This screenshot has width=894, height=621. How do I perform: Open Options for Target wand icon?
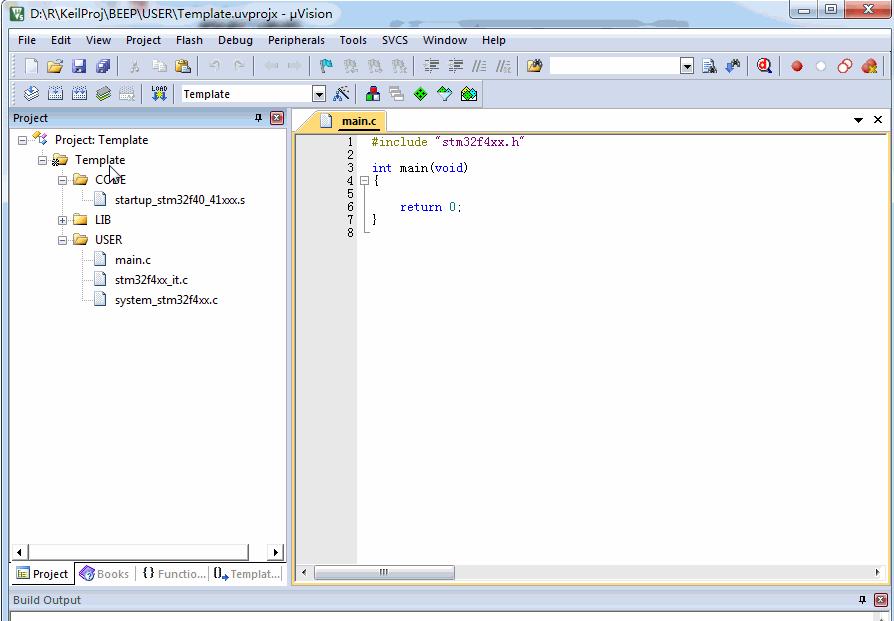(x=341, y=94)
